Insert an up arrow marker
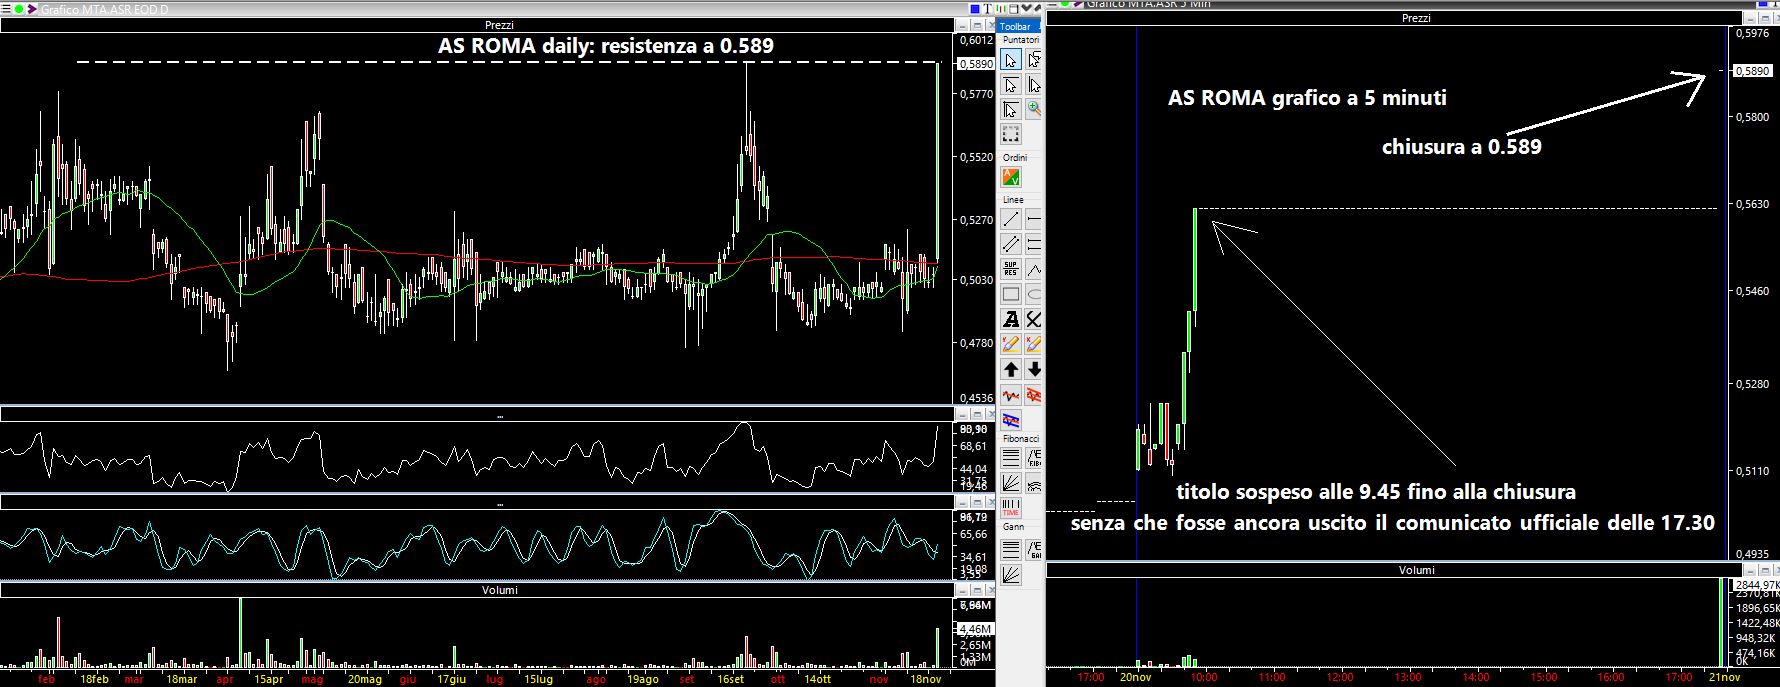This screenshot has height=687, width=1780. pyautogui.click(x=1011, y=369)
